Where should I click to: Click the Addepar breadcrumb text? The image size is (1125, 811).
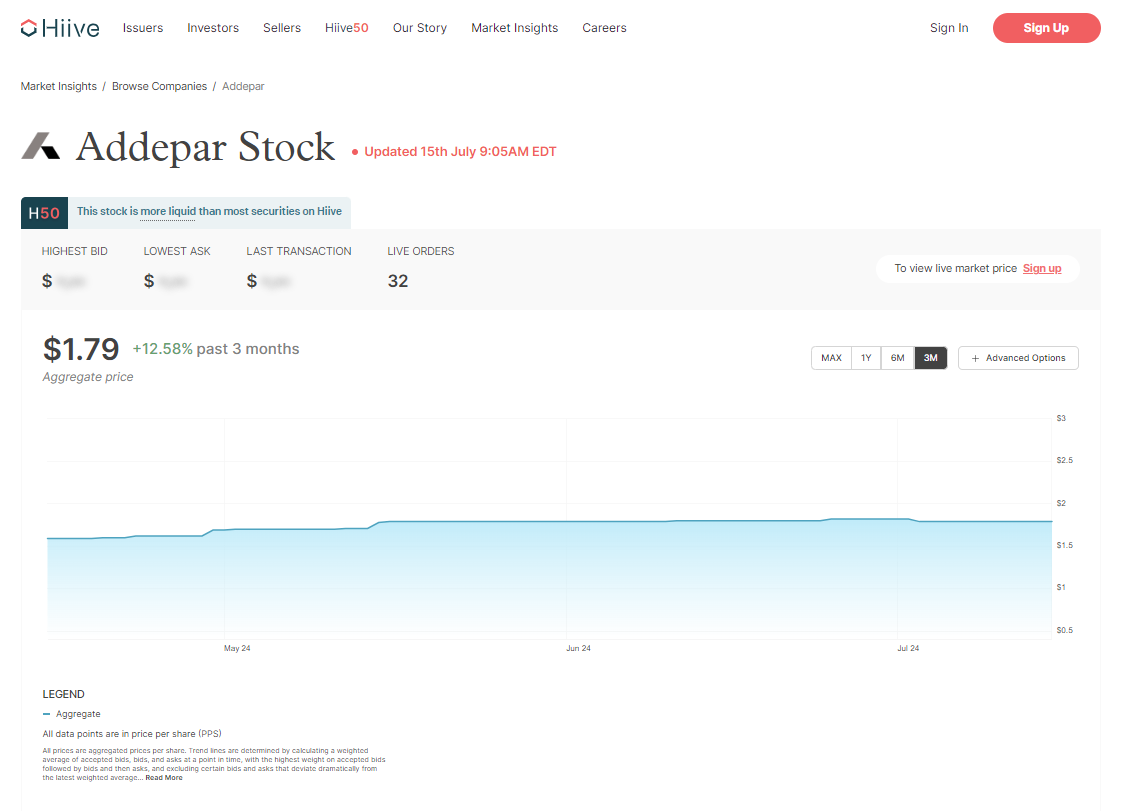click(x=243, y=86)
